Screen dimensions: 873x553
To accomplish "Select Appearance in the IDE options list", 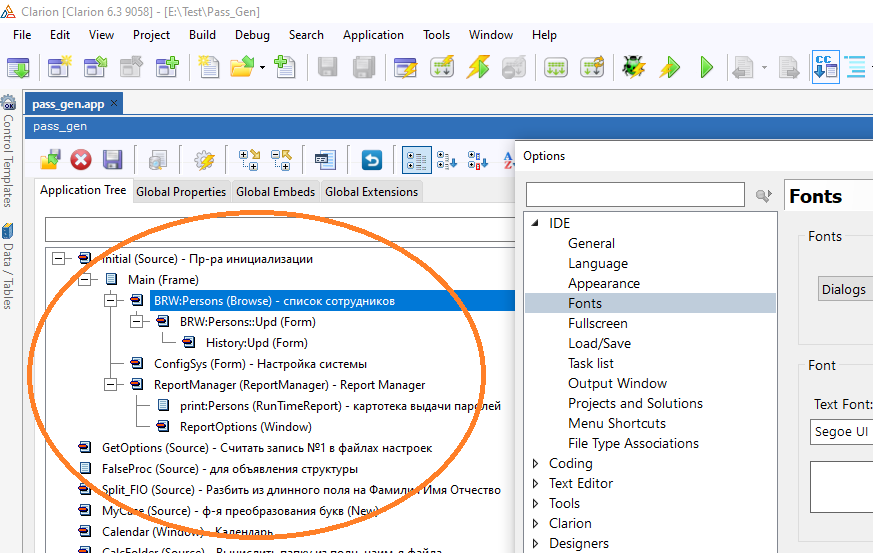I will coord(603,283).
